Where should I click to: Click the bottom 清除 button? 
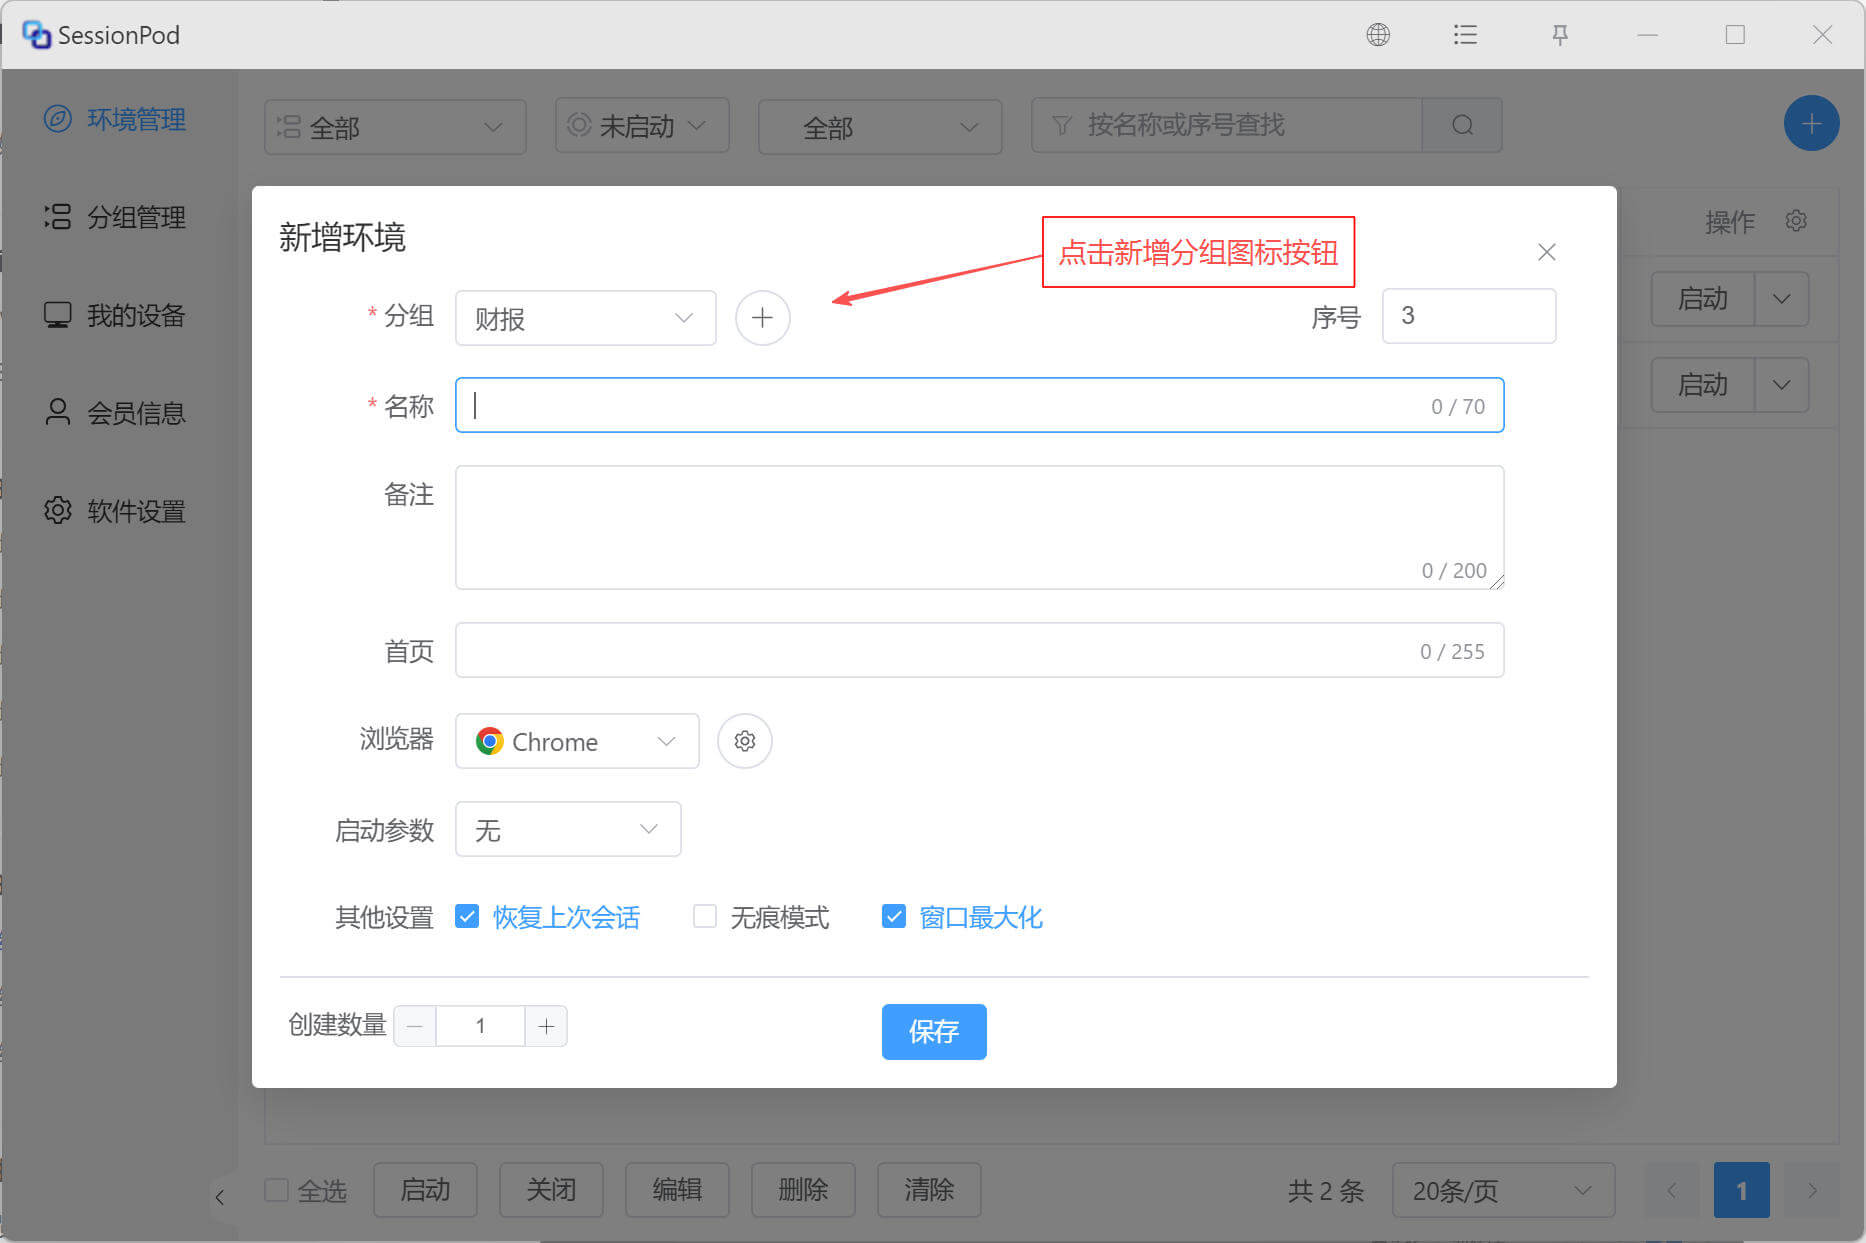[929, 1190]
